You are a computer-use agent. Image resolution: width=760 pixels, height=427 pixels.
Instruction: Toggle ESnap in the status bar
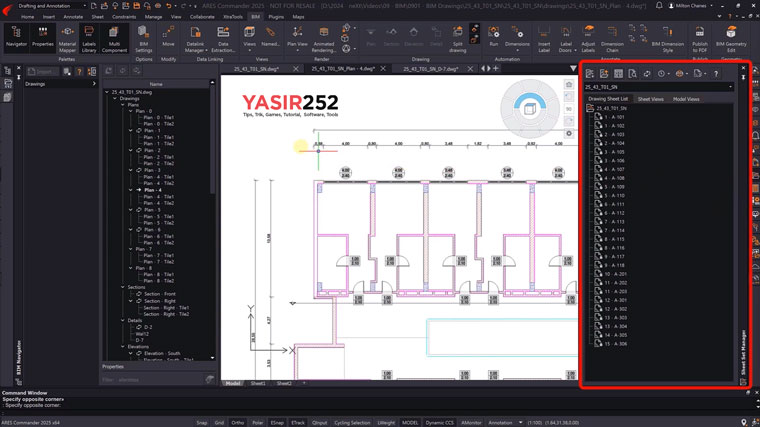tap(277, 423)
